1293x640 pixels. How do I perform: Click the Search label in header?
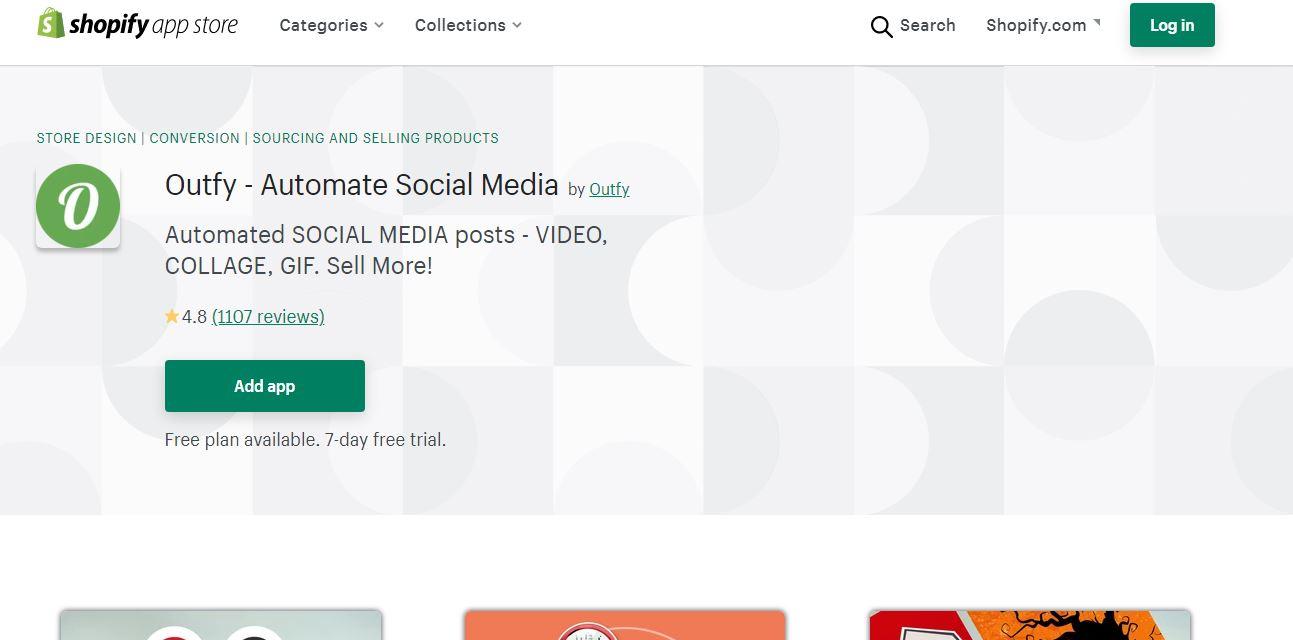point(927,25)
